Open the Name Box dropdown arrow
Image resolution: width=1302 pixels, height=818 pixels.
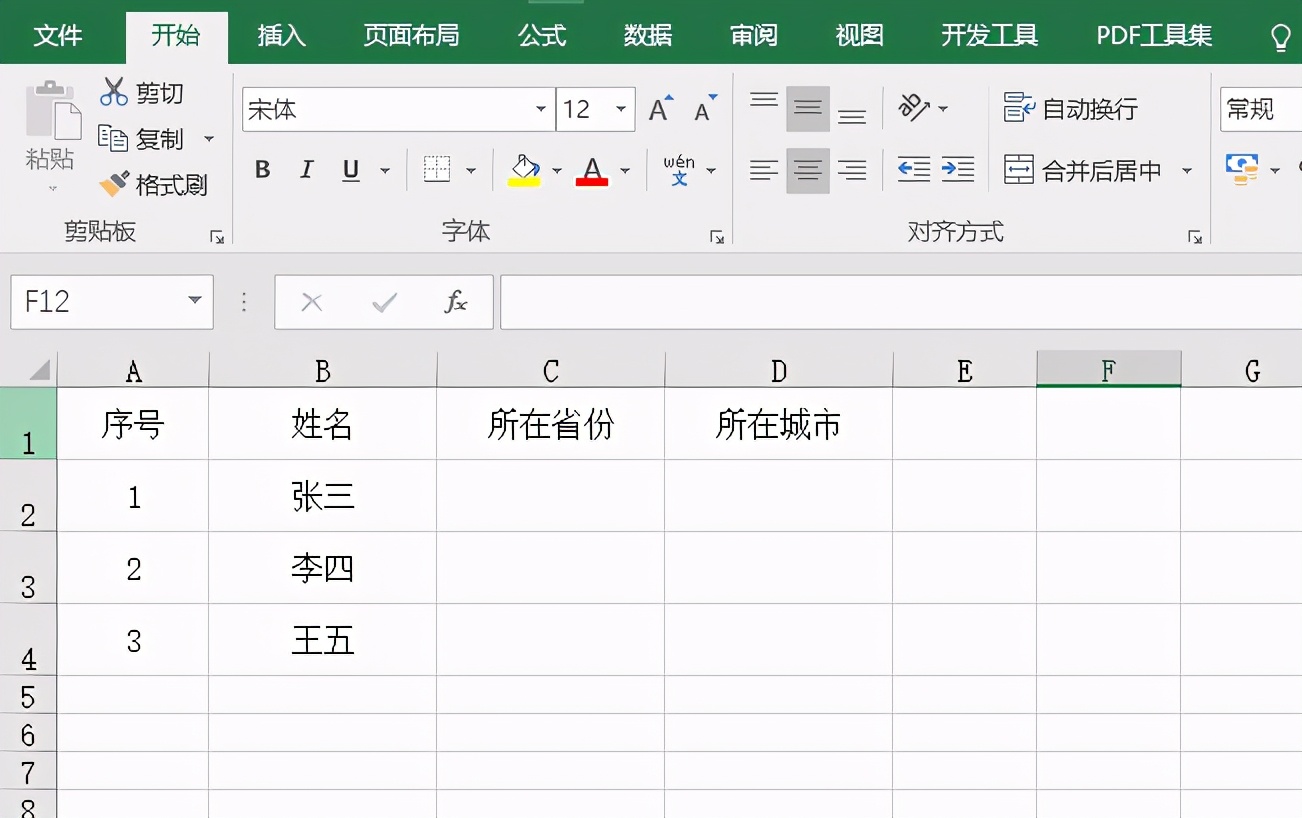tap(194, 301)
